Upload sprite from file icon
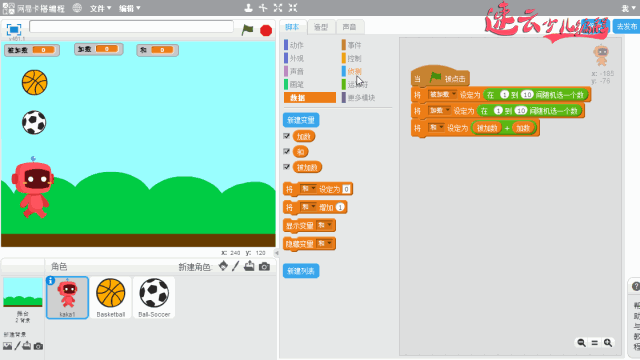The height and width of the screenshot is (360, 640). pyautogui.click(x=249, y=266)
